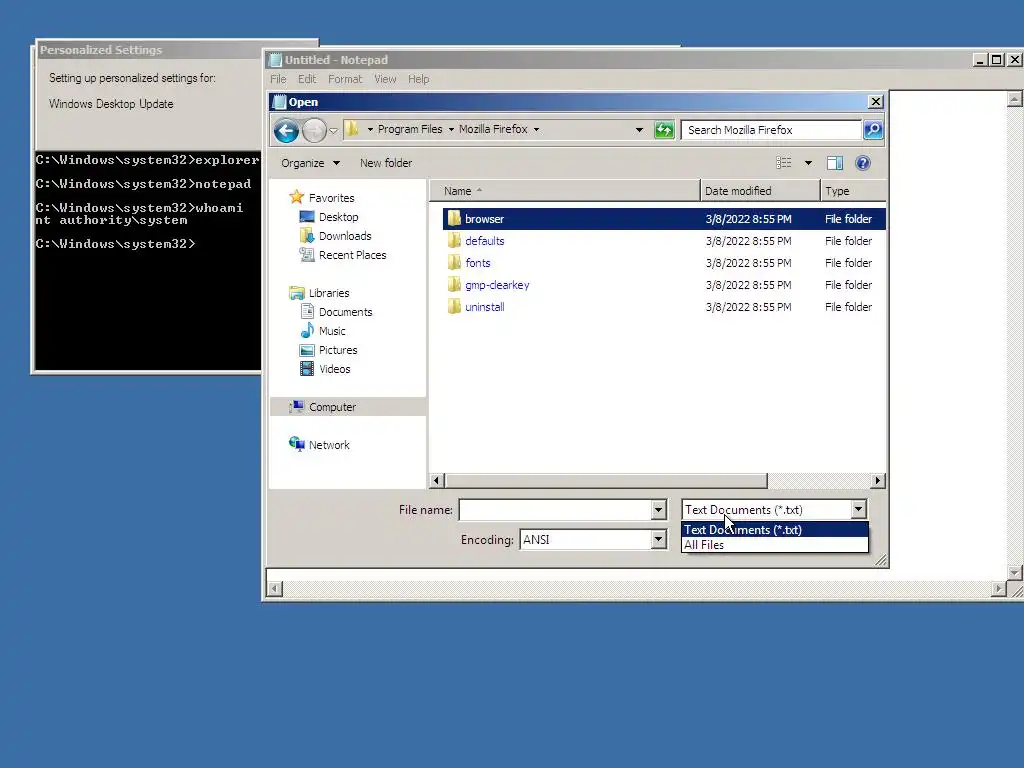Click Mozilla Firefox in address breadcrumb

click(493, 129)
